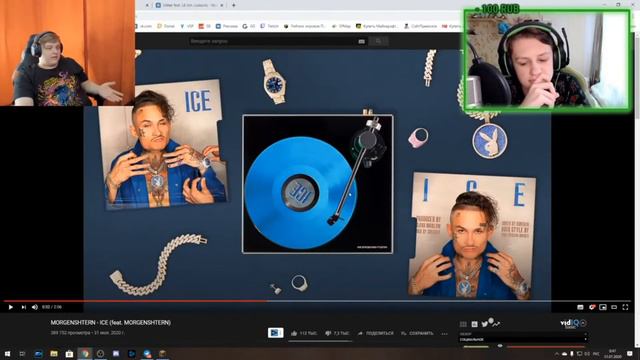Click the magnifier search button
The image size is (640, 360).
pos(378,41)
